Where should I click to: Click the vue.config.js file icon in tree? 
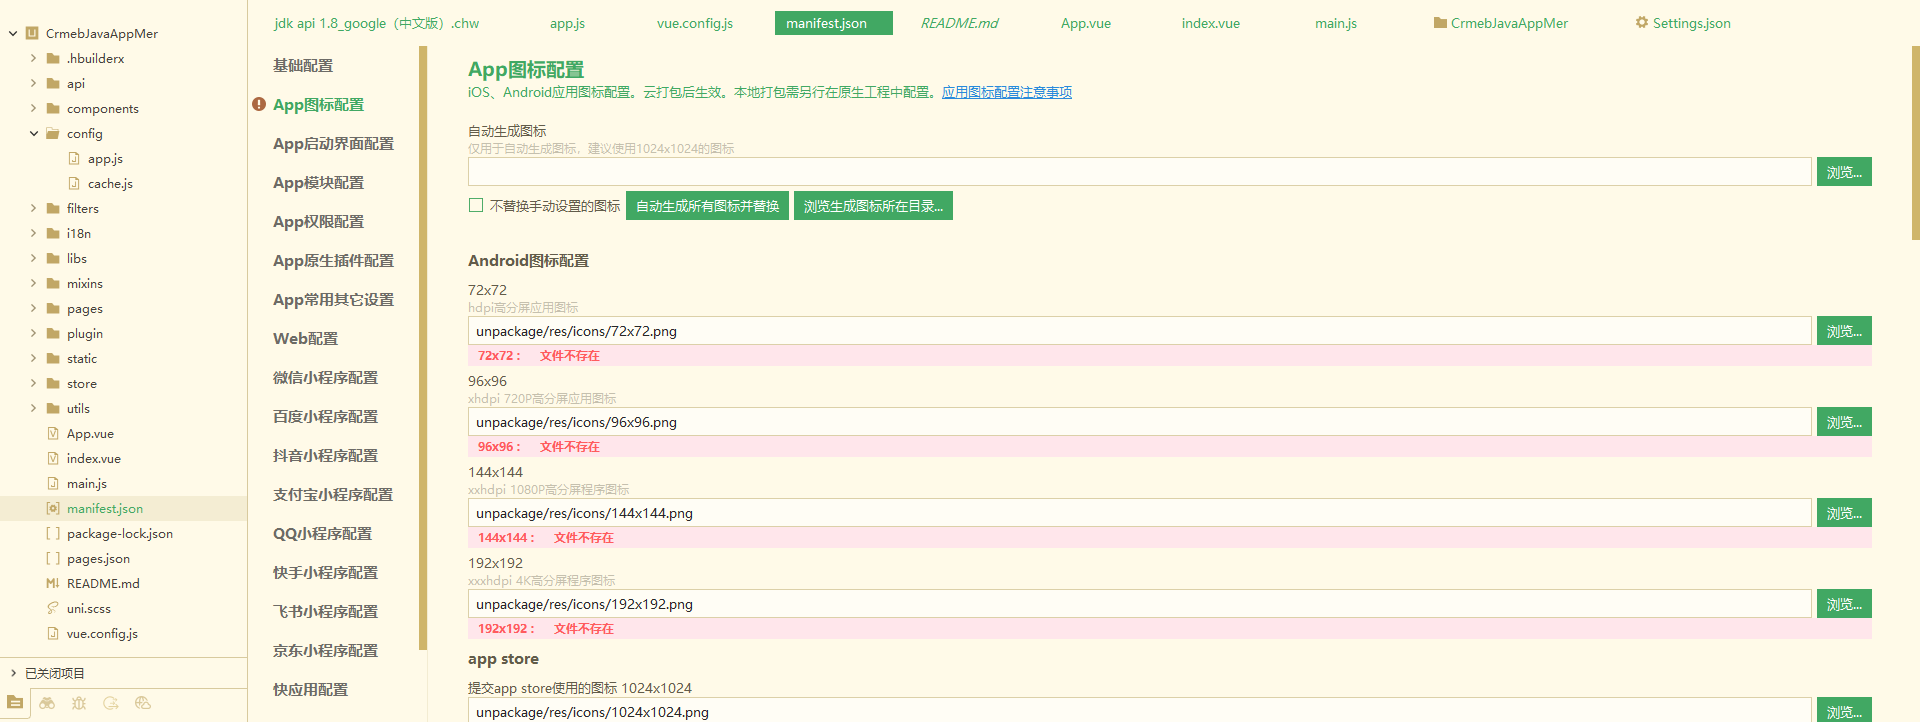pyautogui.click(x=54, y=633)
